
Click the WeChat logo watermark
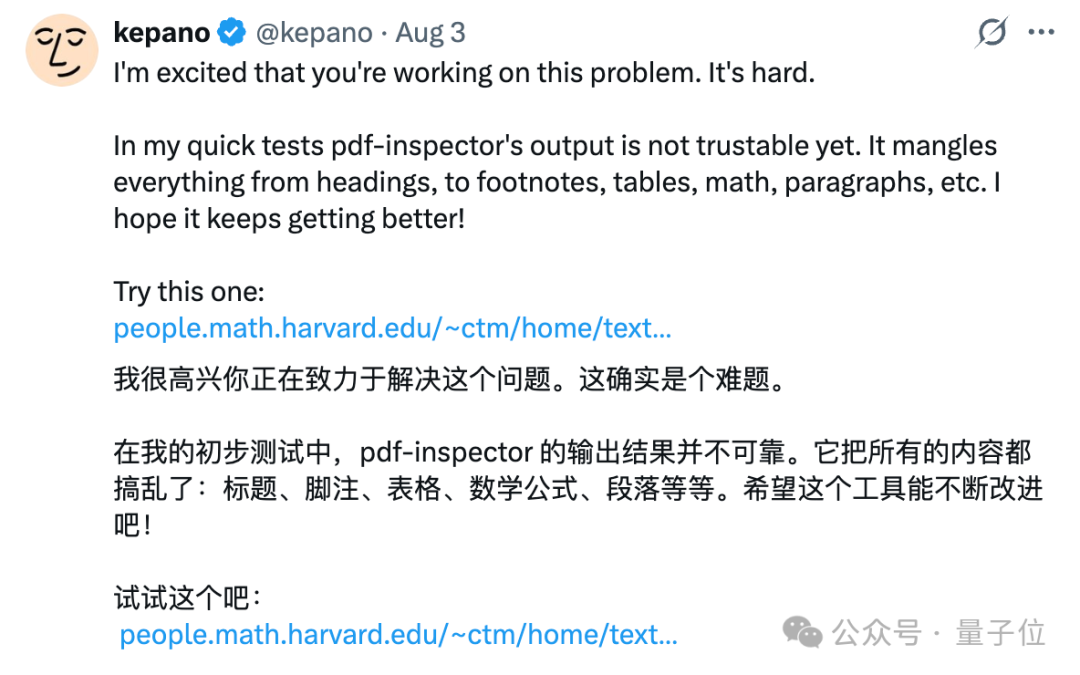point(802,632)
